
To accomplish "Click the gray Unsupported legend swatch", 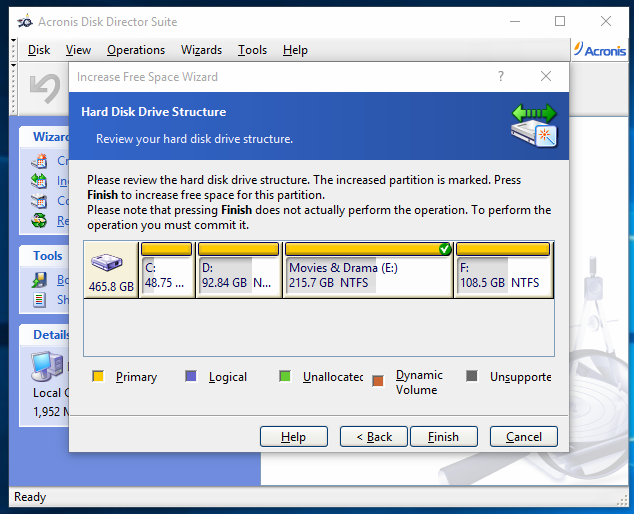I will click(x=472, y=376).
